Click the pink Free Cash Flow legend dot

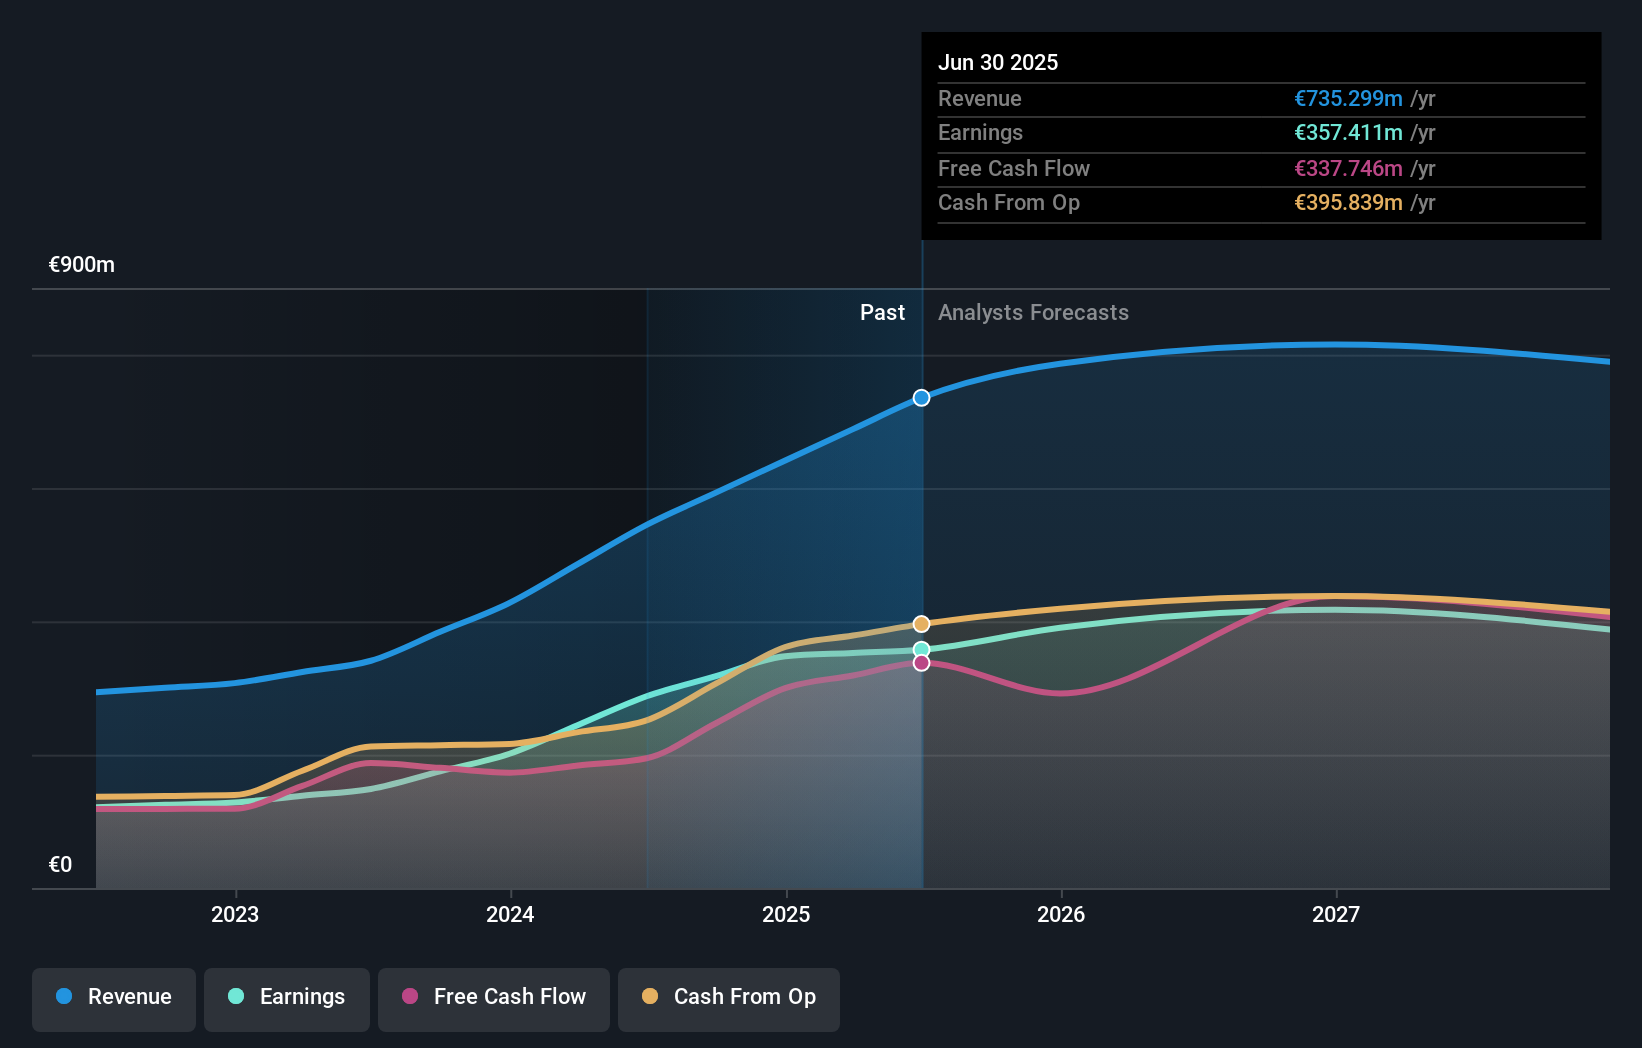(410, 997)
